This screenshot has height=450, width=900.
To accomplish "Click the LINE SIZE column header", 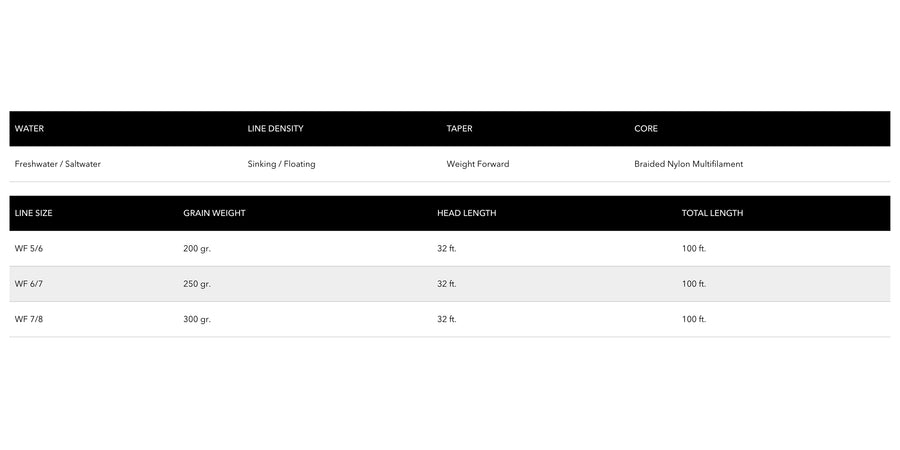I will tap(33, 213).
